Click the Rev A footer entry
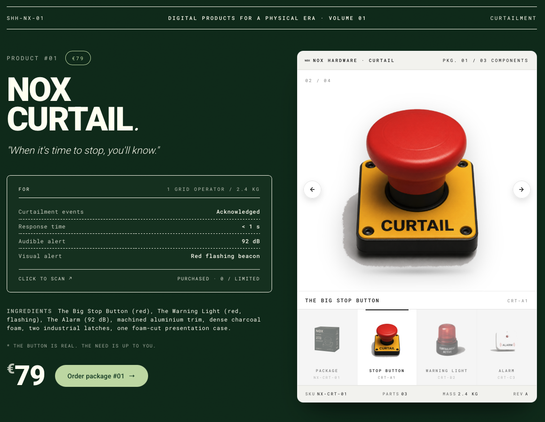 (x=520, y=394)
